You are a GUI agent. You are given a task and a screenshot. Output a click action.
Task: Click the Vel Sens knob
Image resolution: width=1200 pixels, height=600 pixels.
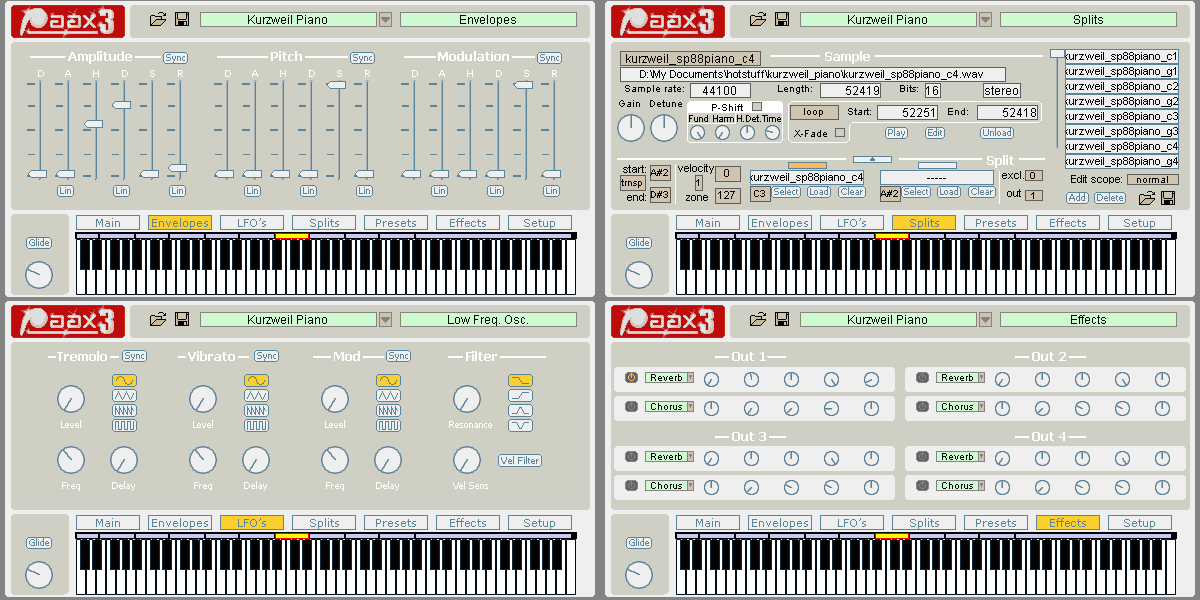coord(466,460)
